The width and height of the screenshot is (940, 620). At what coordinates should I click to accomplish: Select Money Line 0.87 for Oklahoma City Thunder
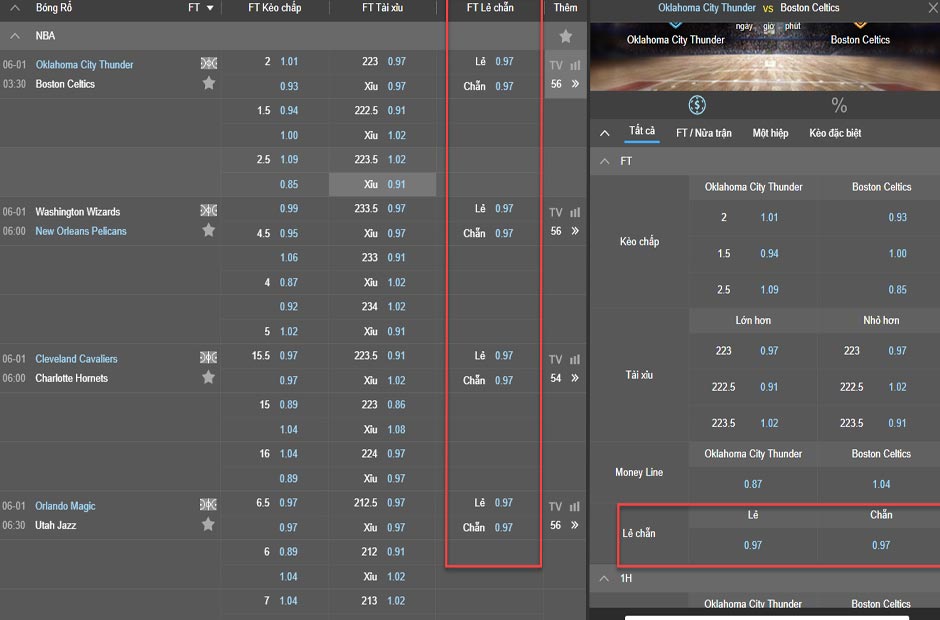(753, 484)
